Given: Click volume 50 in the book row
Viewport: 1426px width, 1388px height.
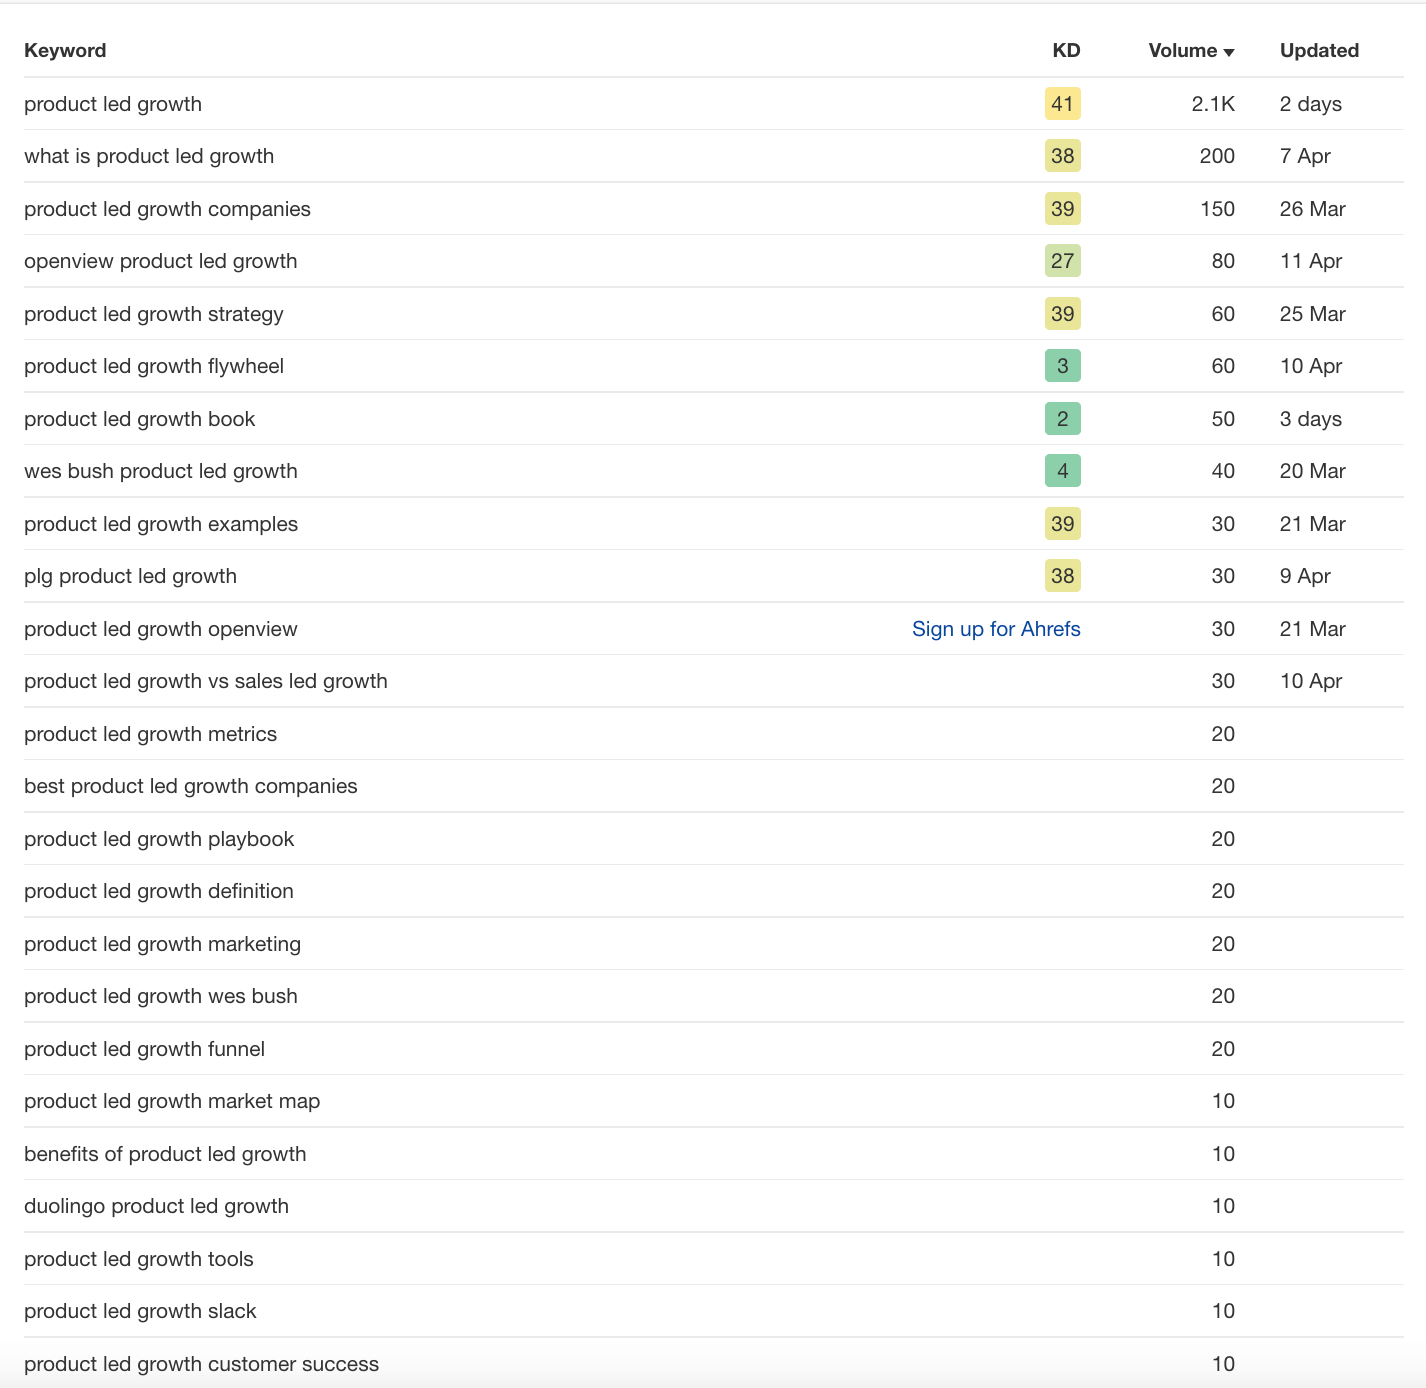Looking at the screenshot, I should click(x=1223, y=419).
